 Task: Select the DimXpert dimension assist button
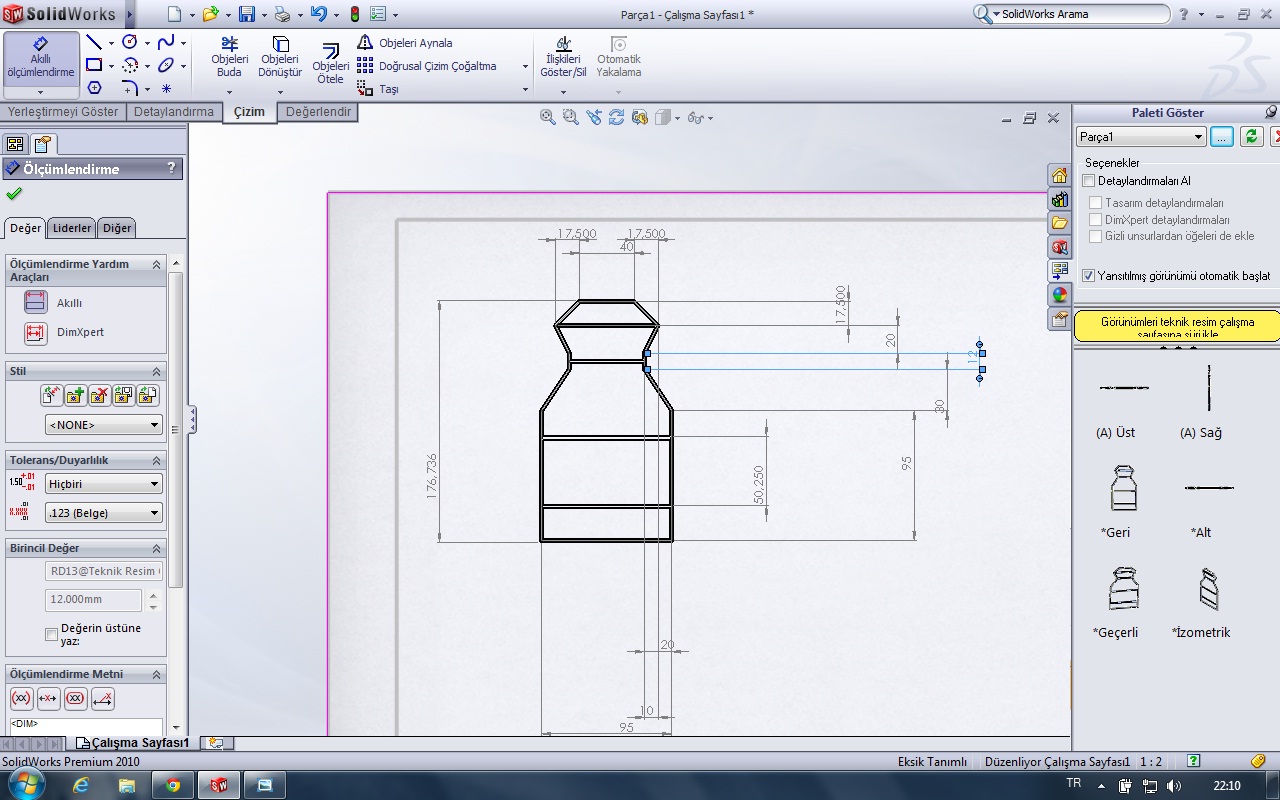point(36,332)
